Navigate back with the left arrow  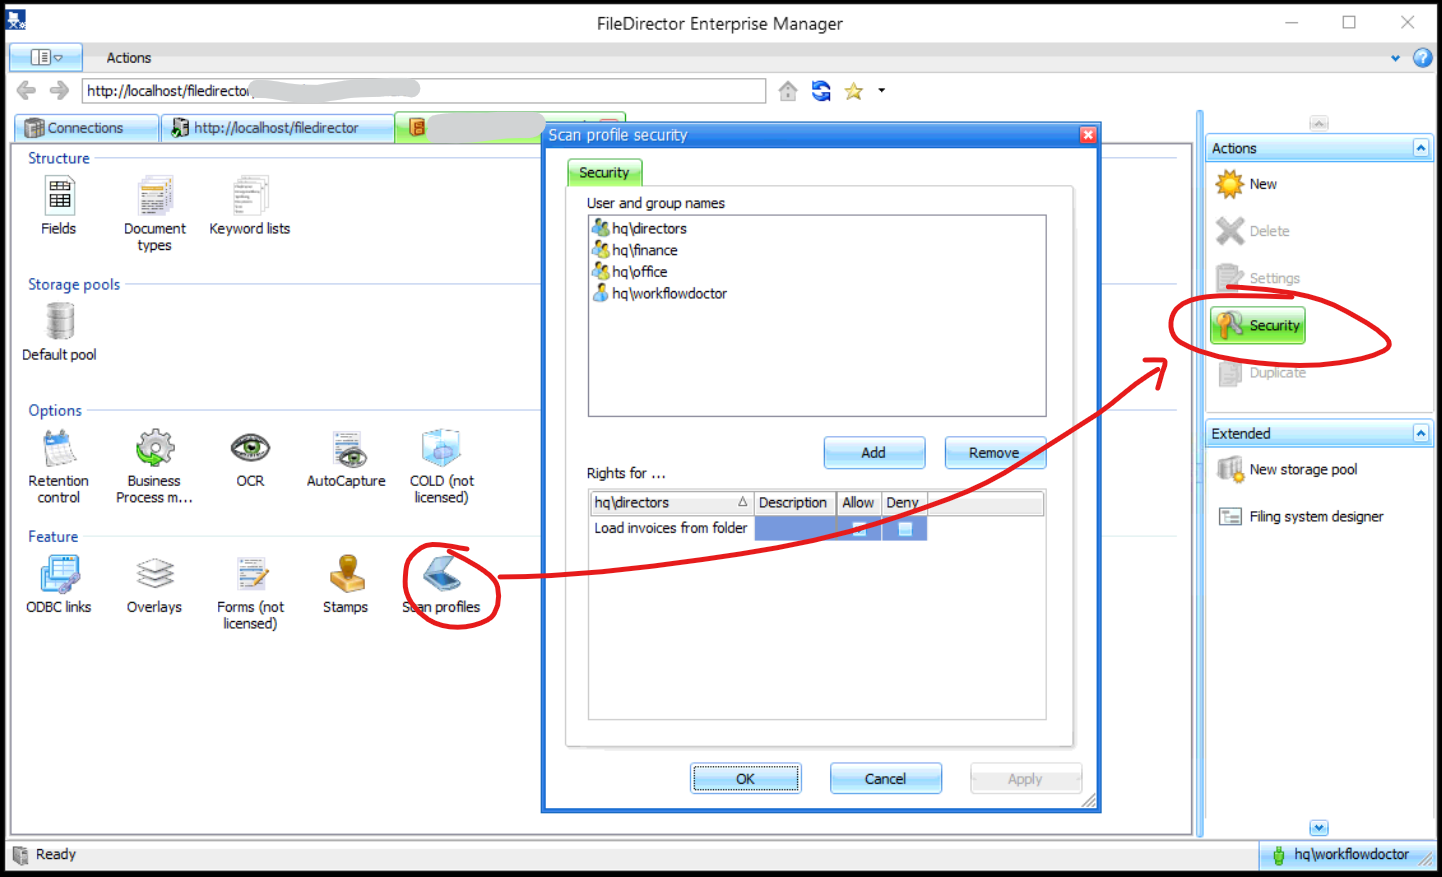tap(26, 91)
